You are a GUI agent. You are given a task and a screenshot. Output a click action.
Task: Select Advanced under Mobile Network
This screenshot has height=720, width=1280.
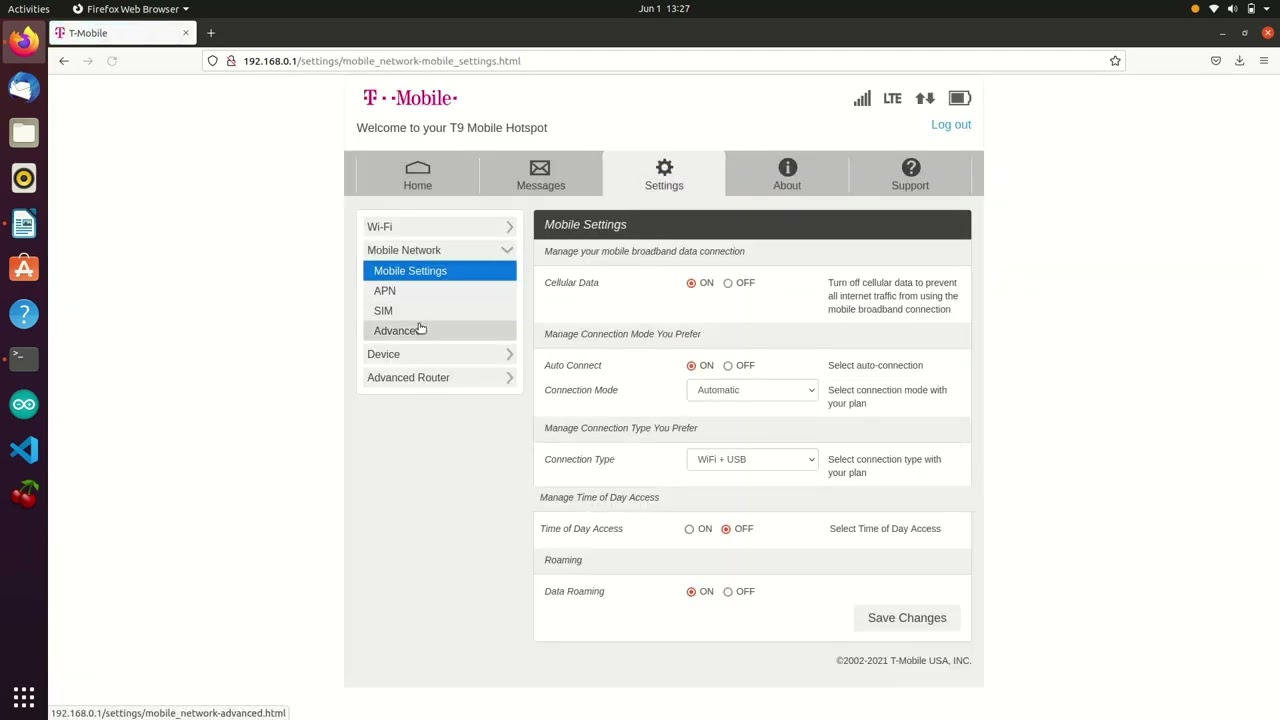tap(440, 331)
